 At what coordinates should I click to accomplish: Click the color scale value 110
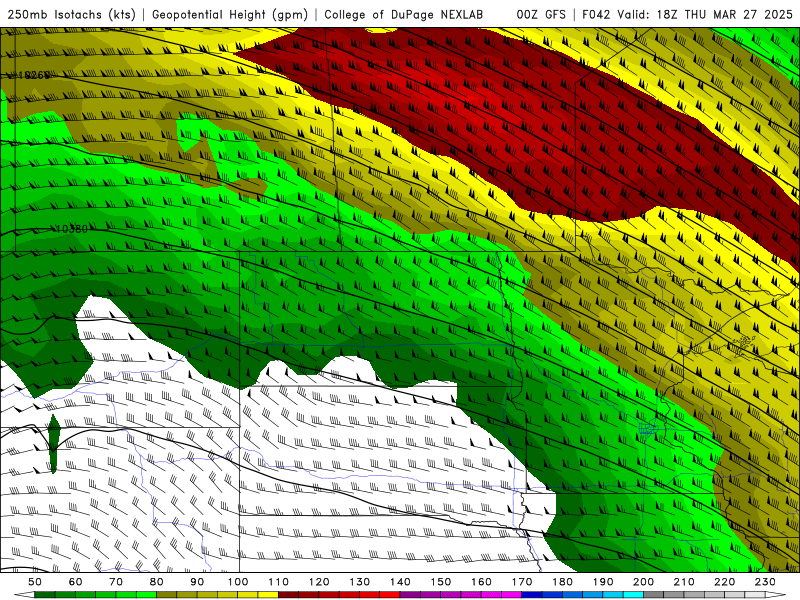tap(279, 582)
